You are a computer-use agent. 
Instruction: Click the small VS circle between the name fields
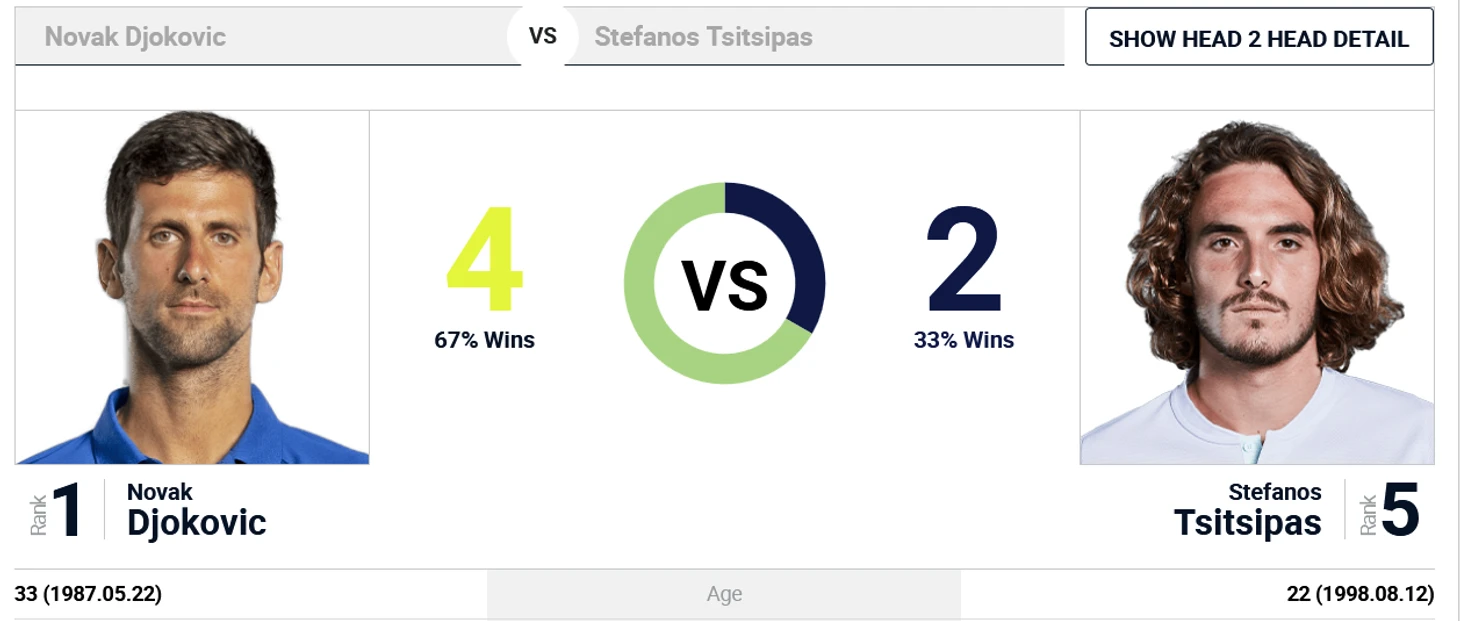[542, 36]
